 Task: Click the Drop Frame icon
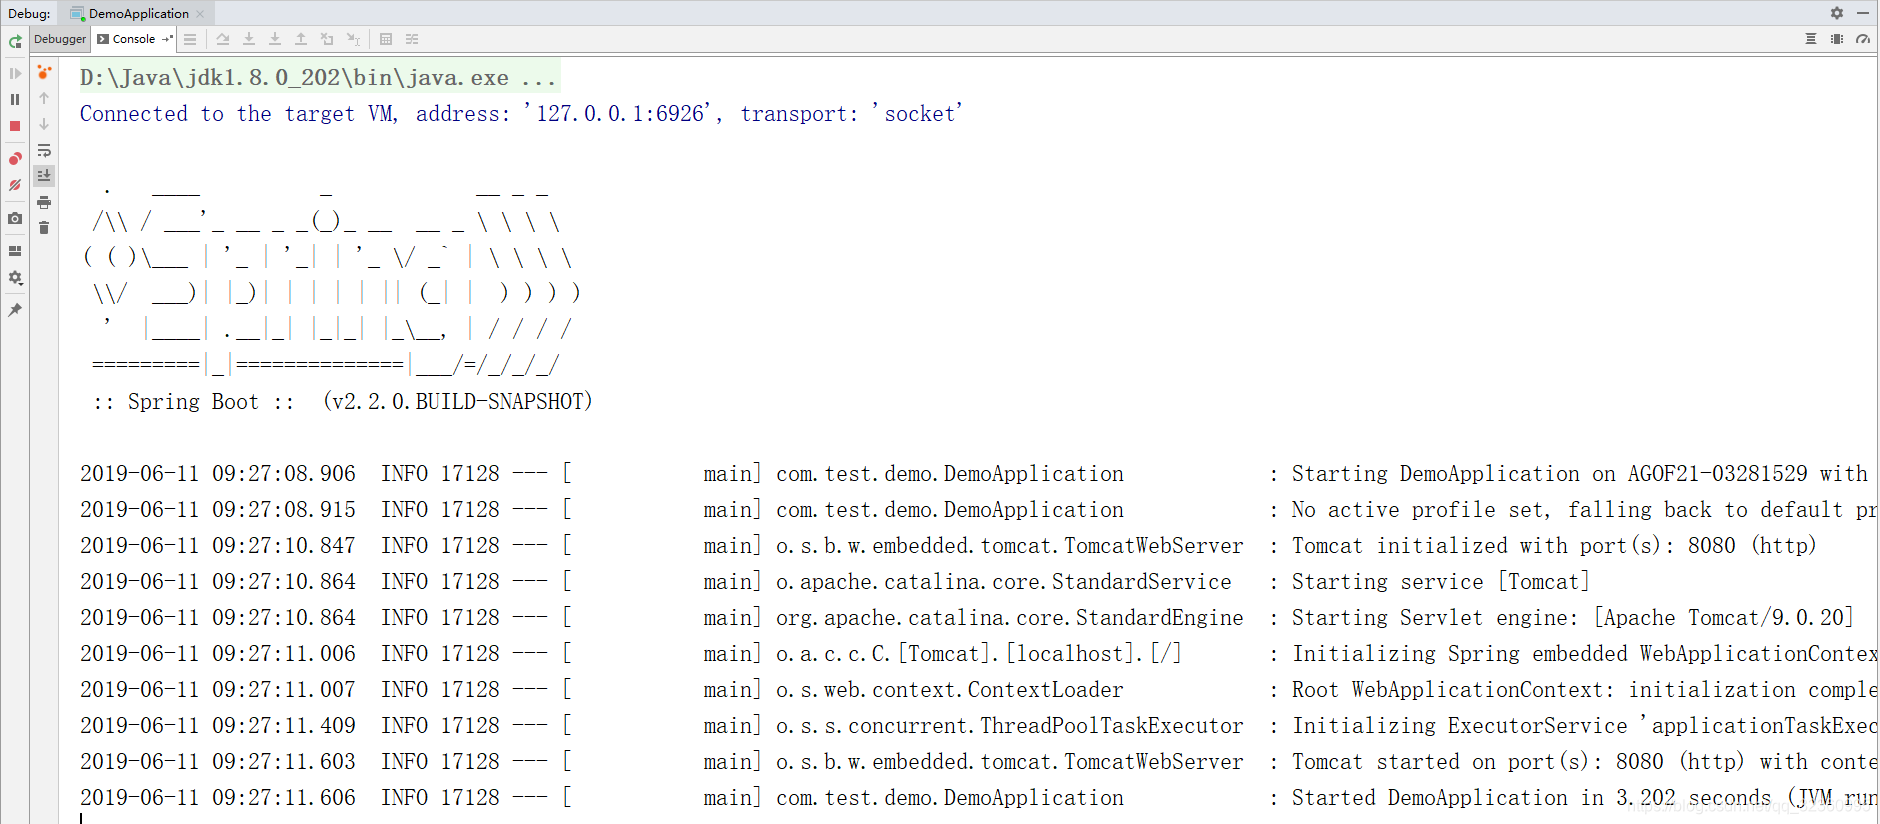[327, 39]
